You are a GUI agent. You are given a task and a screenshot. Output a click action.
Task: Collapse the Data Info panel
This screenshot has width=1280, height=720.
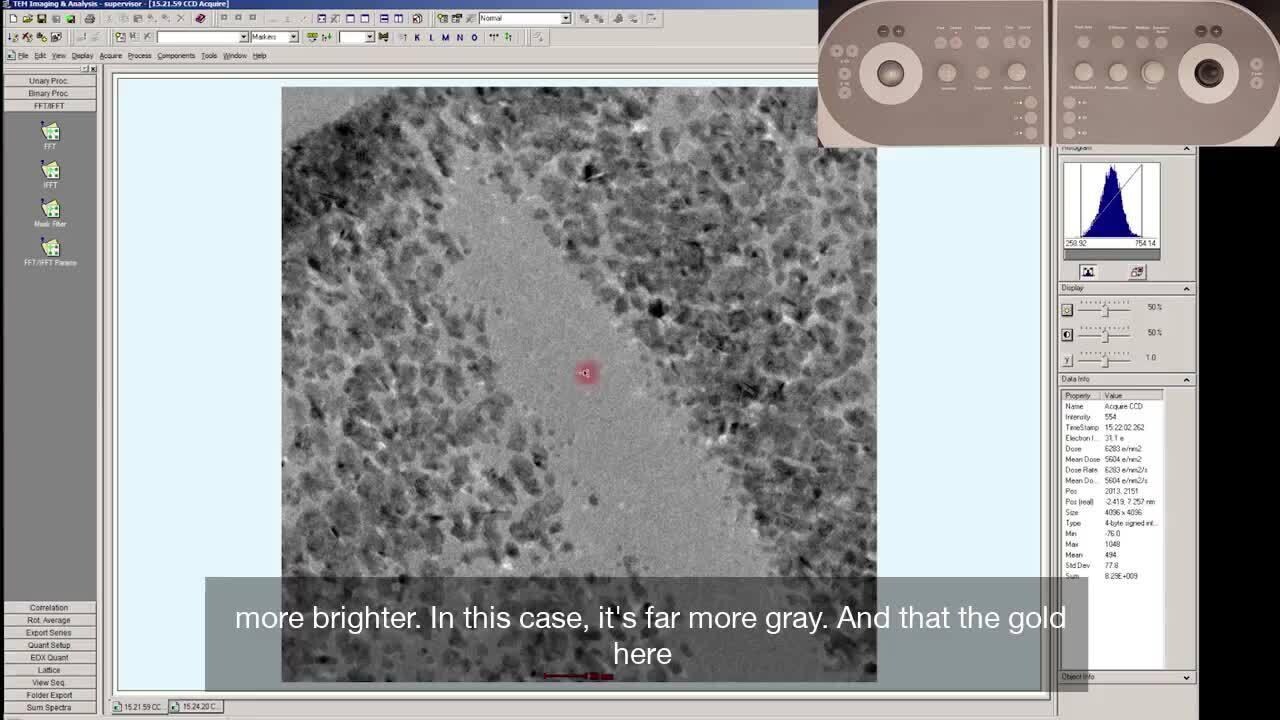click(1186, 380)
